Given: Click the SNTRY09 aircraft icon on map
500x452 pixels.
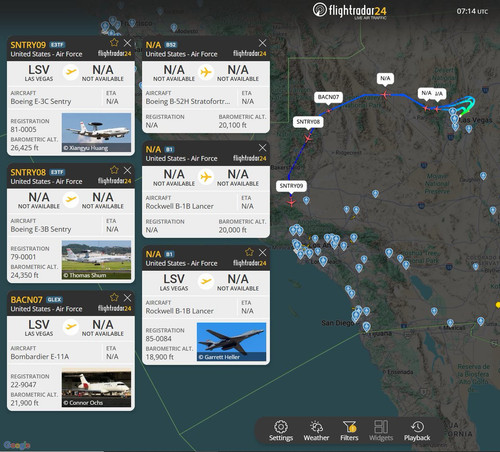Looking at the screenshot, I should click(291, 202).
